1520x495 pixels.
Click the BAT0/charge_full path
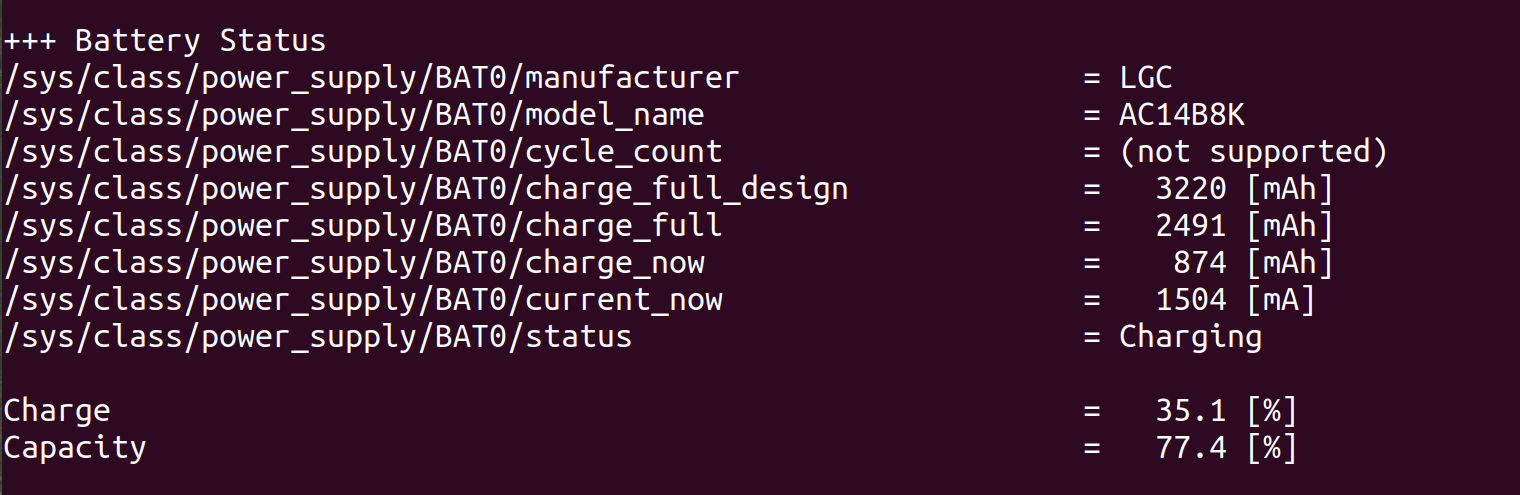(x=363, y=226)
